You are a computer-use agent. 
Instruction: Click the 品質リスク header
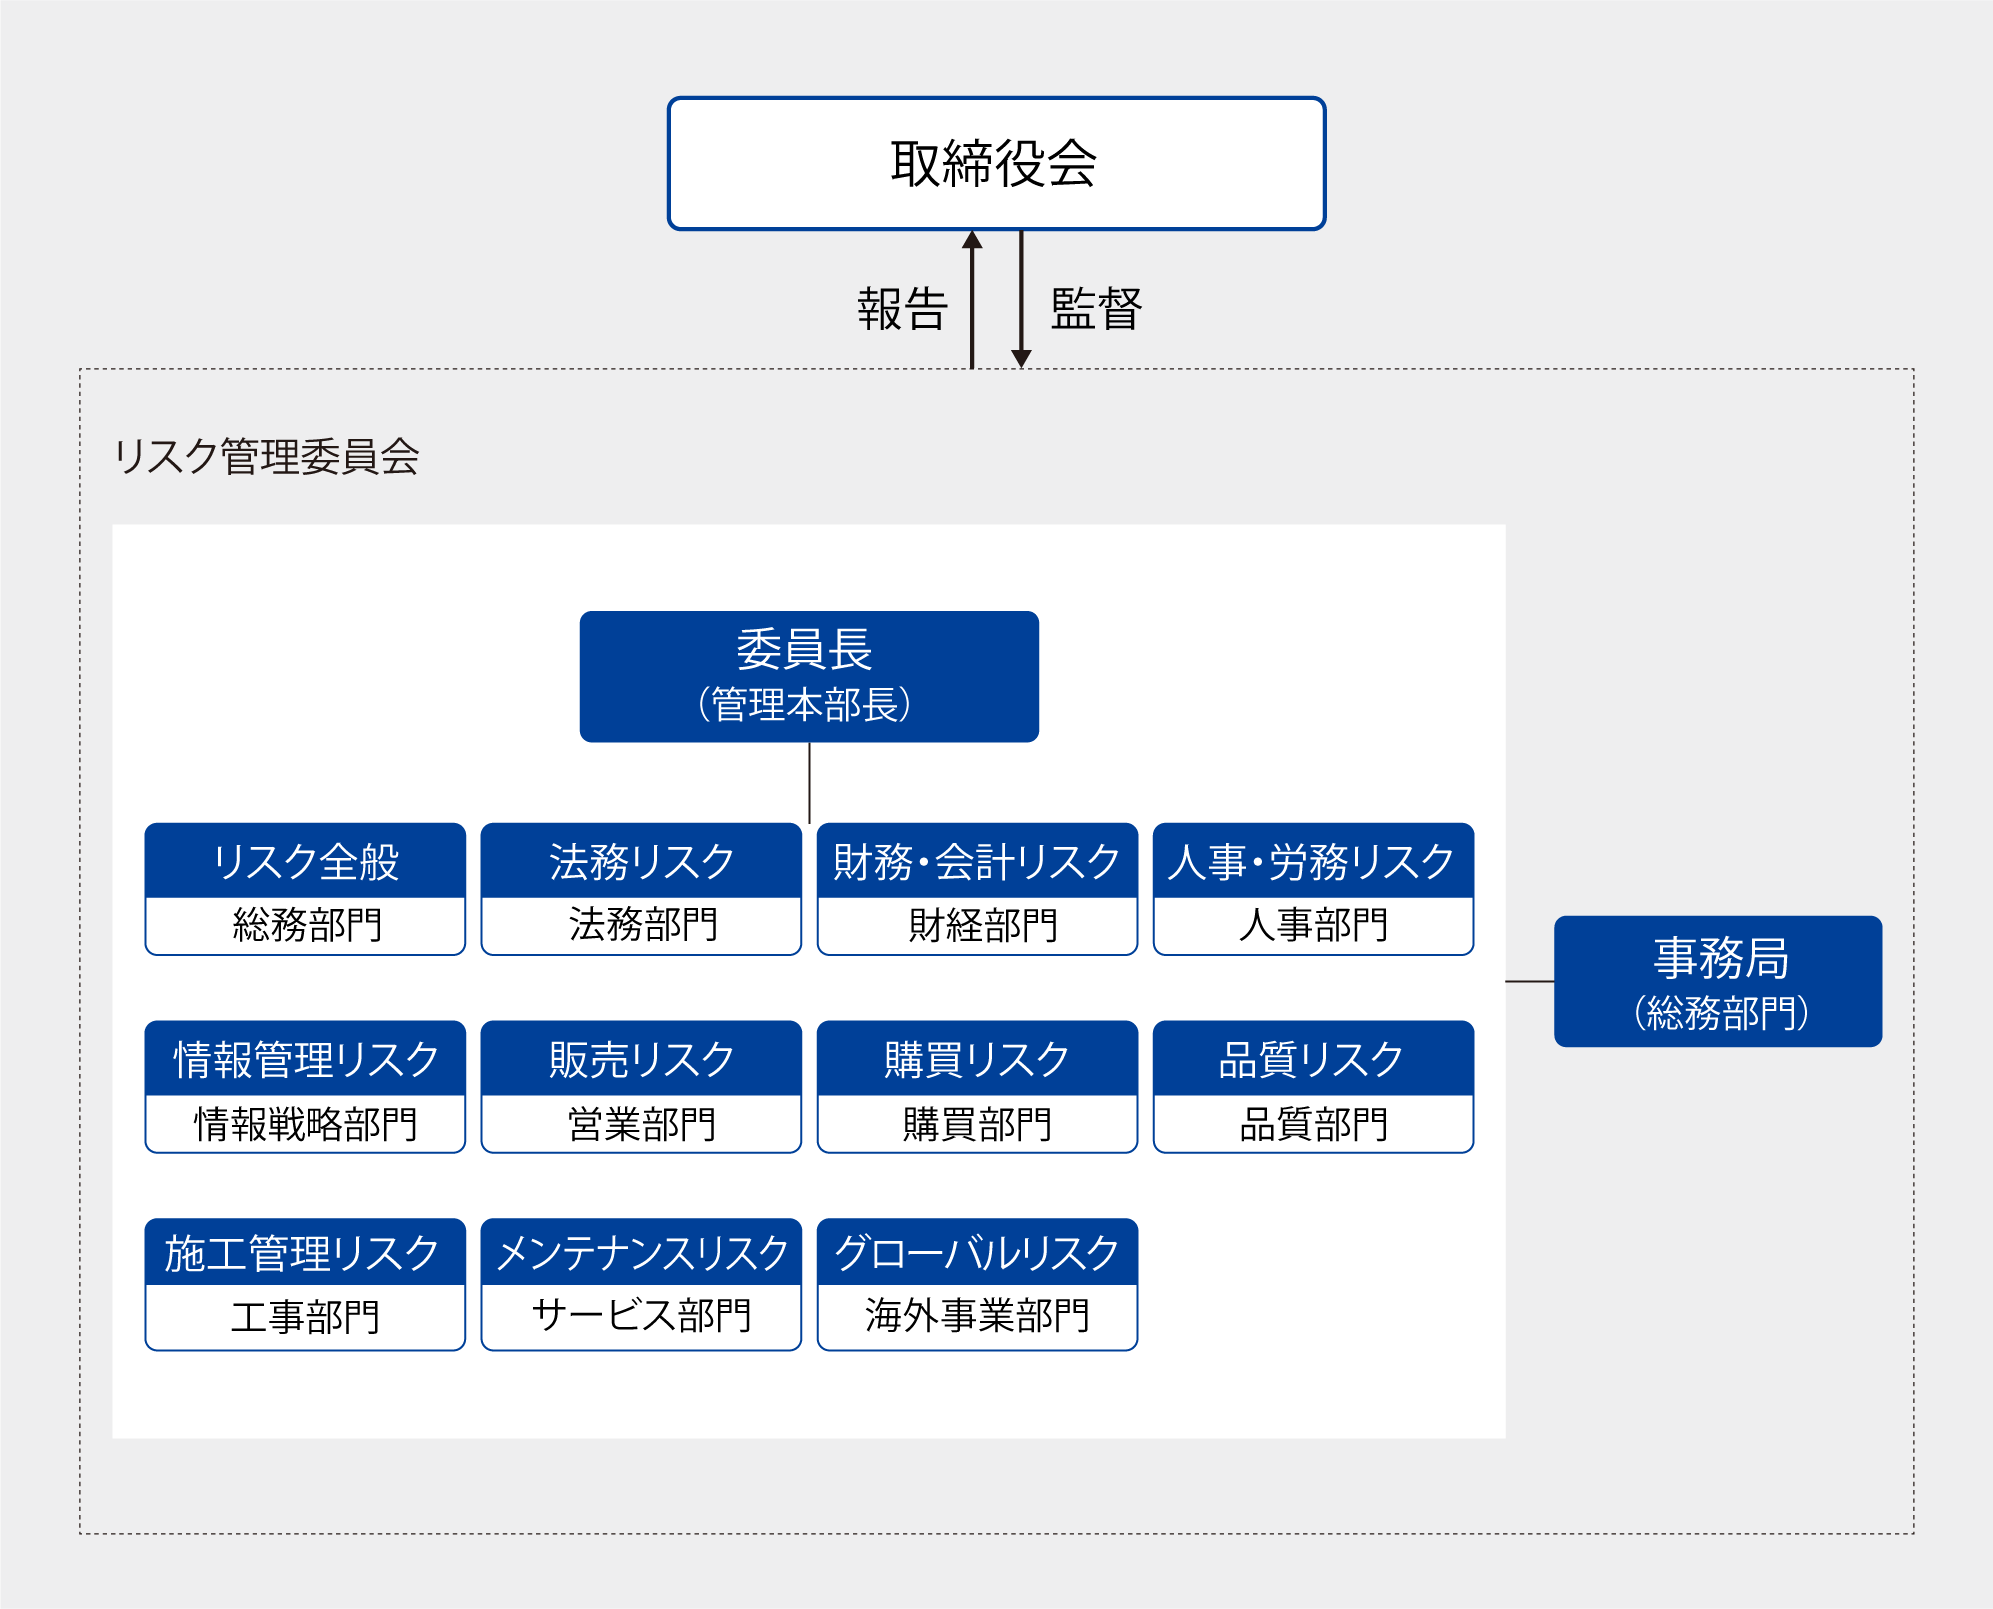1313,1059
